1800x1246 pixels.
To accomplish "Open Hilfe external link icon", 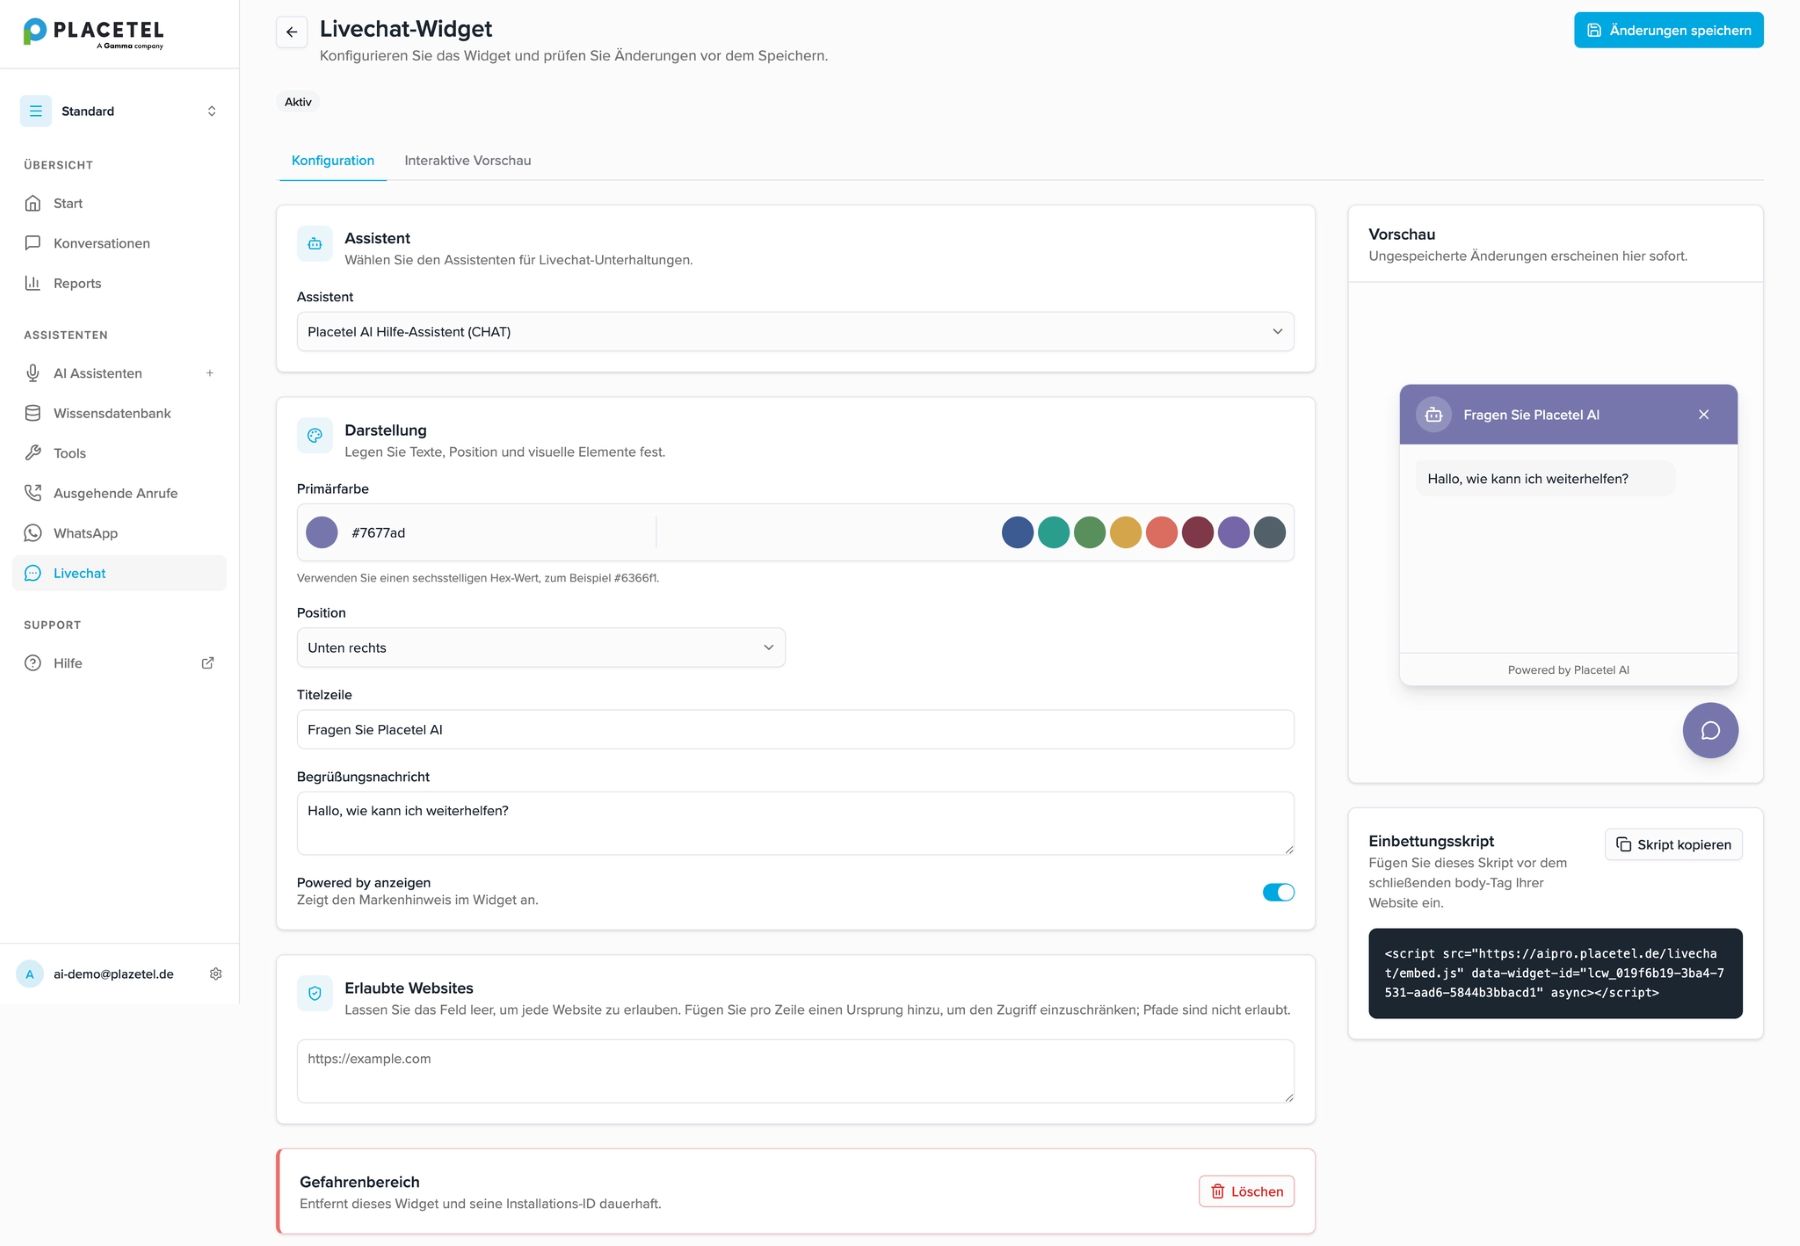I will pyautogui.click(x=208, y=663).
